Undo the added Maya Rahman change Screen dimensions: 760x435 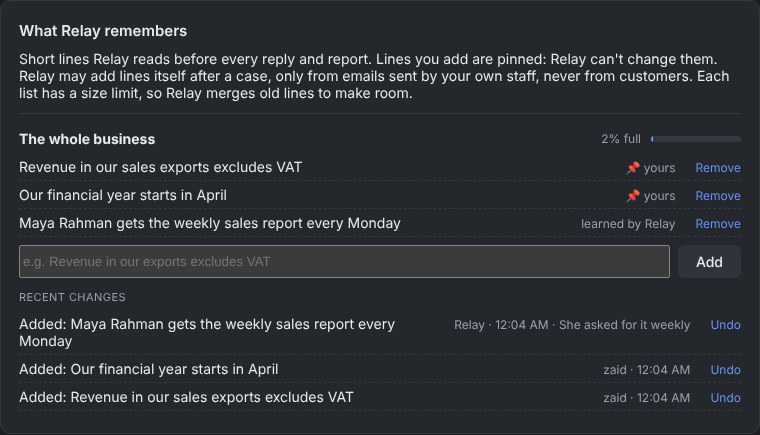pyautogui.click(x=725, y=325)
